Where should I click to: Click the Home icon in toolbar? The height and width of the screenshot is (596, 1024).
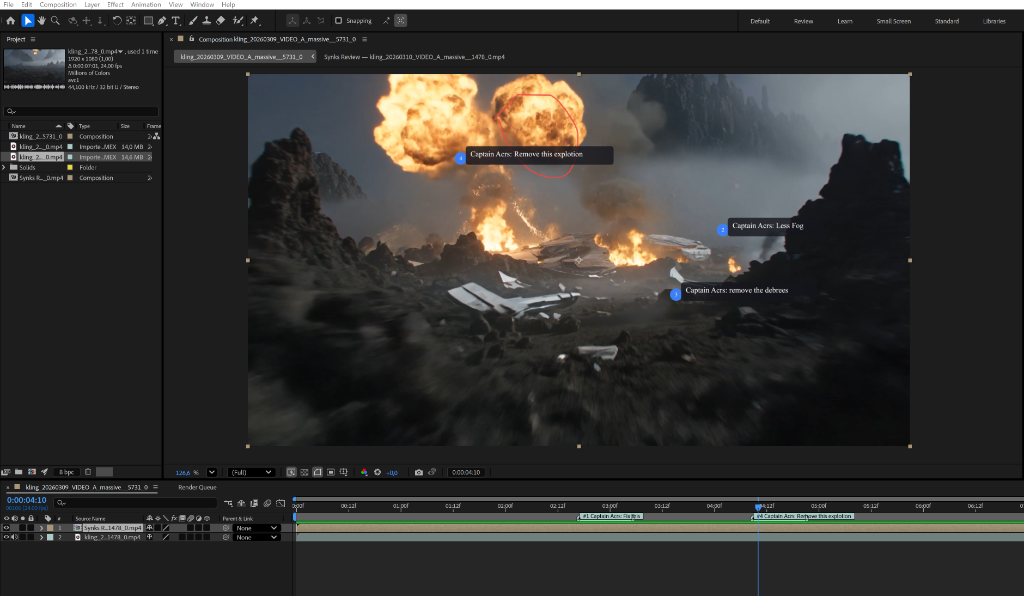click(10, 21)
